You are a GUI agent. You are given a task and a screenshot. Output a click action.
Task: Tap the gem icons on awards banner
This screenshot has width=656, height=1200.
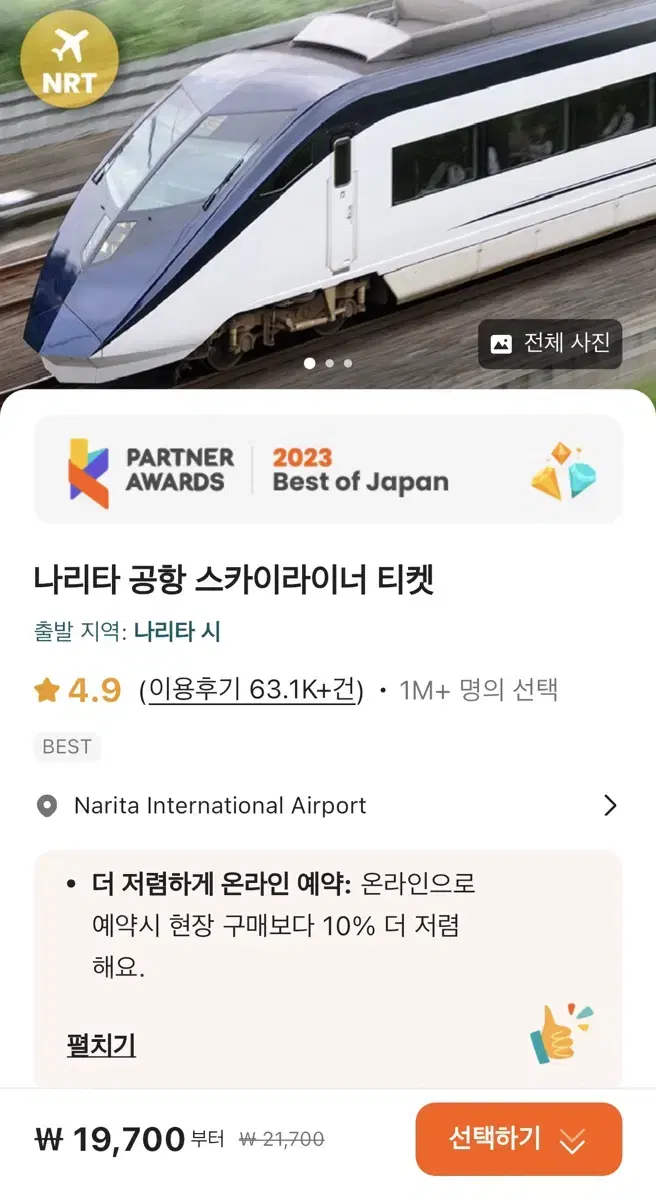(562, 470)
